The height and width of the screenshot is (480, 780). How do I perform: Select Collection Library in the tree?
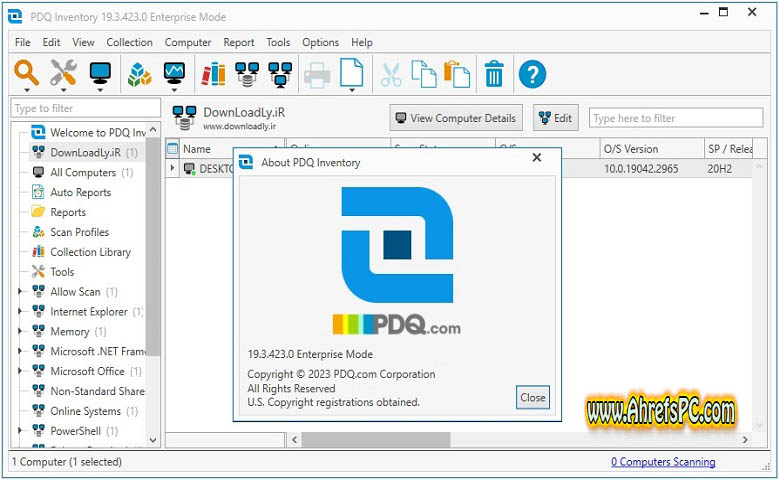(x=81, y=252)
